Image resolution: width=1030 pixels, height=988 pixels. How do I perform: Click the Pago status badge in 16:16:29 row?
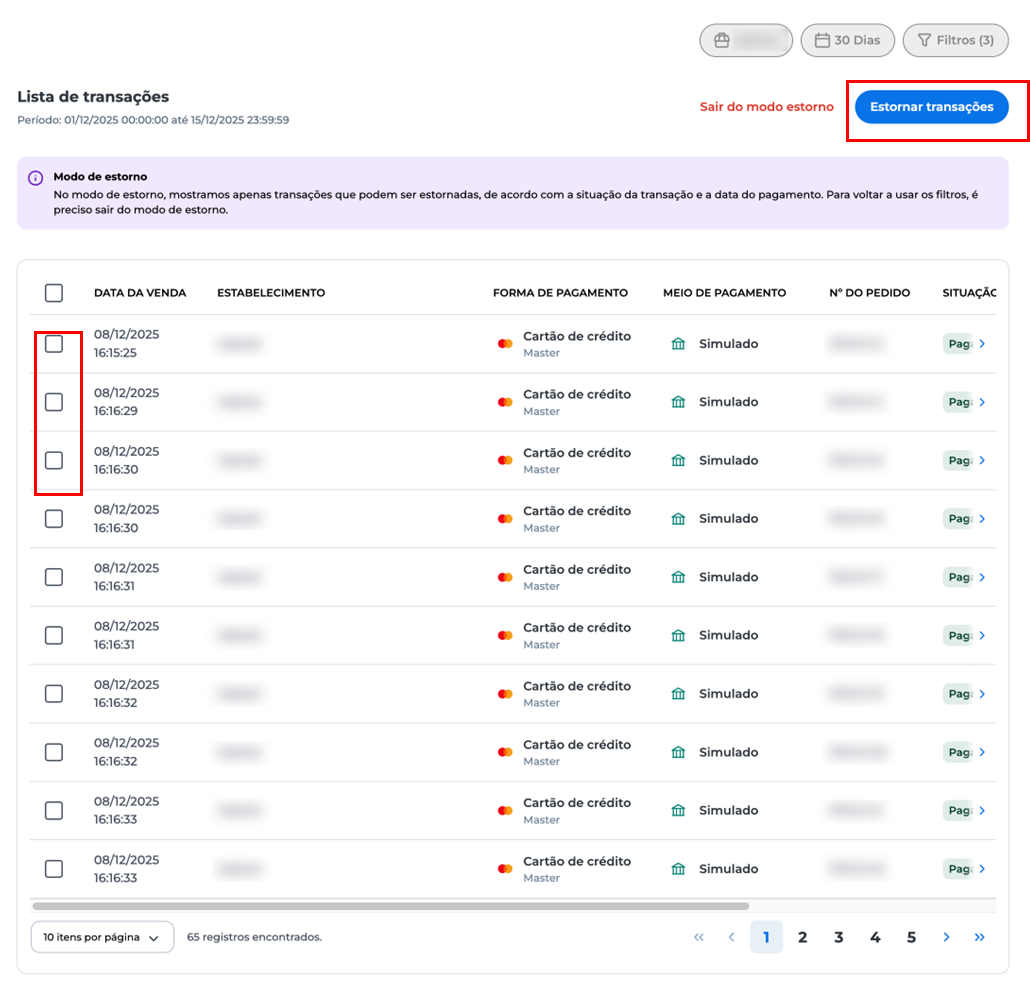pos(958,402)
